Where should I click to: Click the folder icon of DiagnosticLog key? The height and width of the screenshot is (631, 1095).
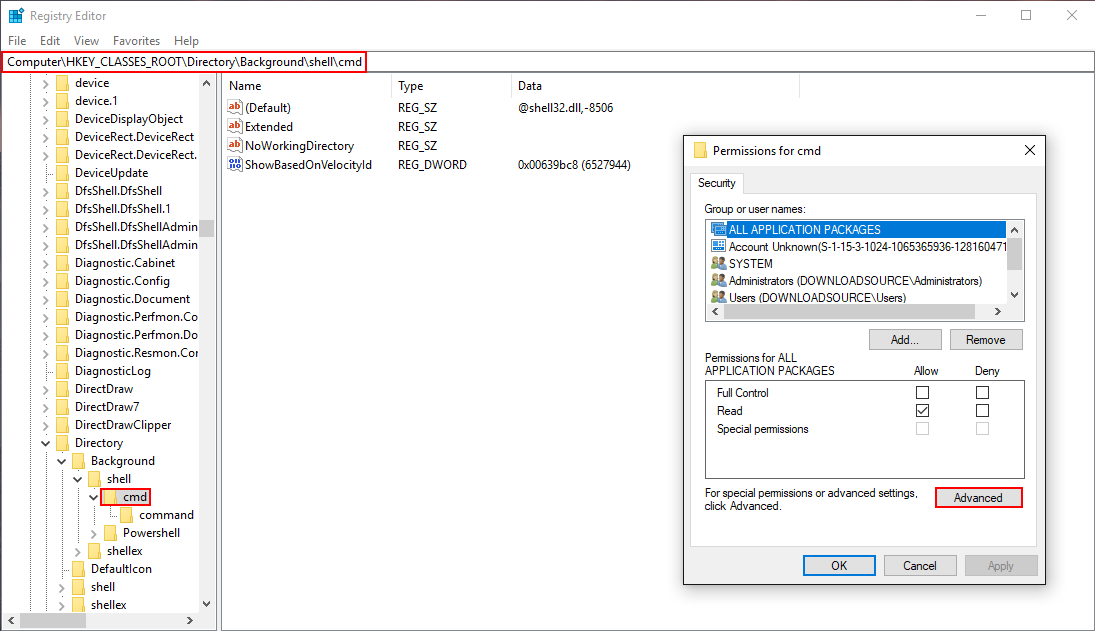63,371
